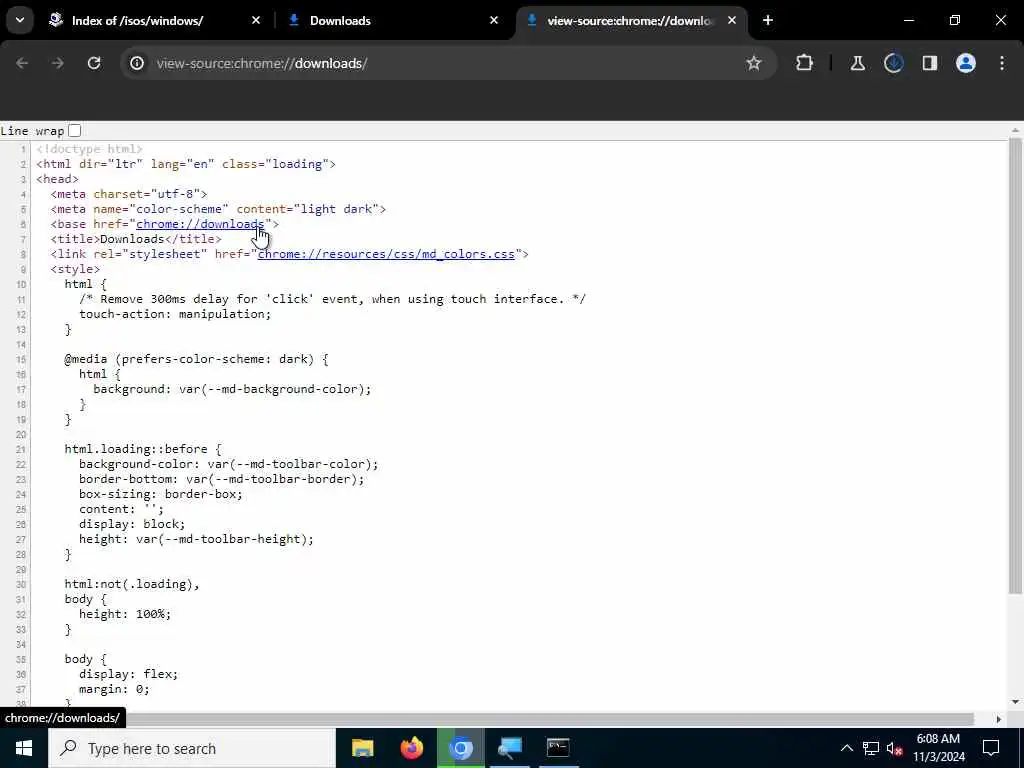Screen dimensions: 1024x768
Task: Select the view-source:chrome://downloads tab
Action: point(630,21)
